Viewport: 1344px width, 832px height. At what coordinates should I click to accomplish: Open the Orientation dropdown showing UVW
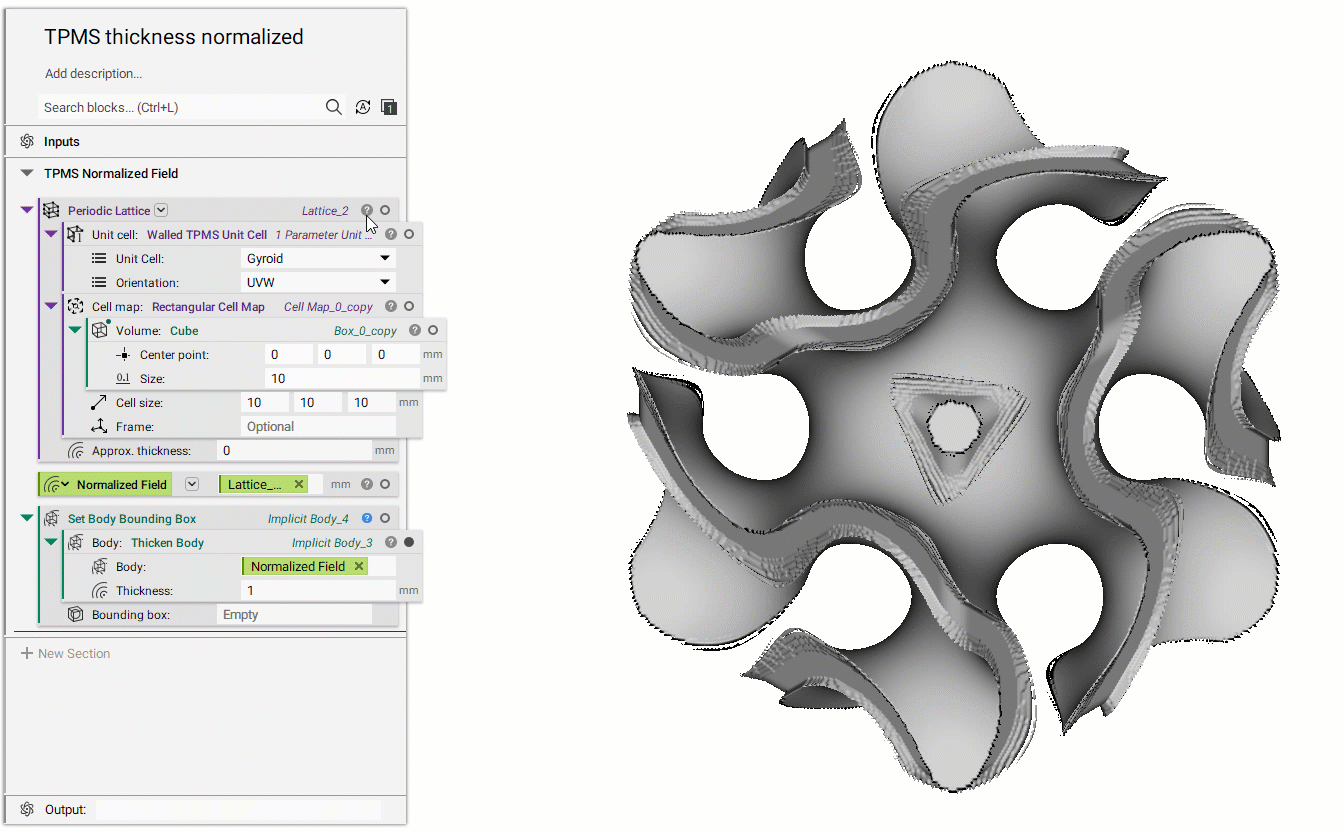pos(318,281)
